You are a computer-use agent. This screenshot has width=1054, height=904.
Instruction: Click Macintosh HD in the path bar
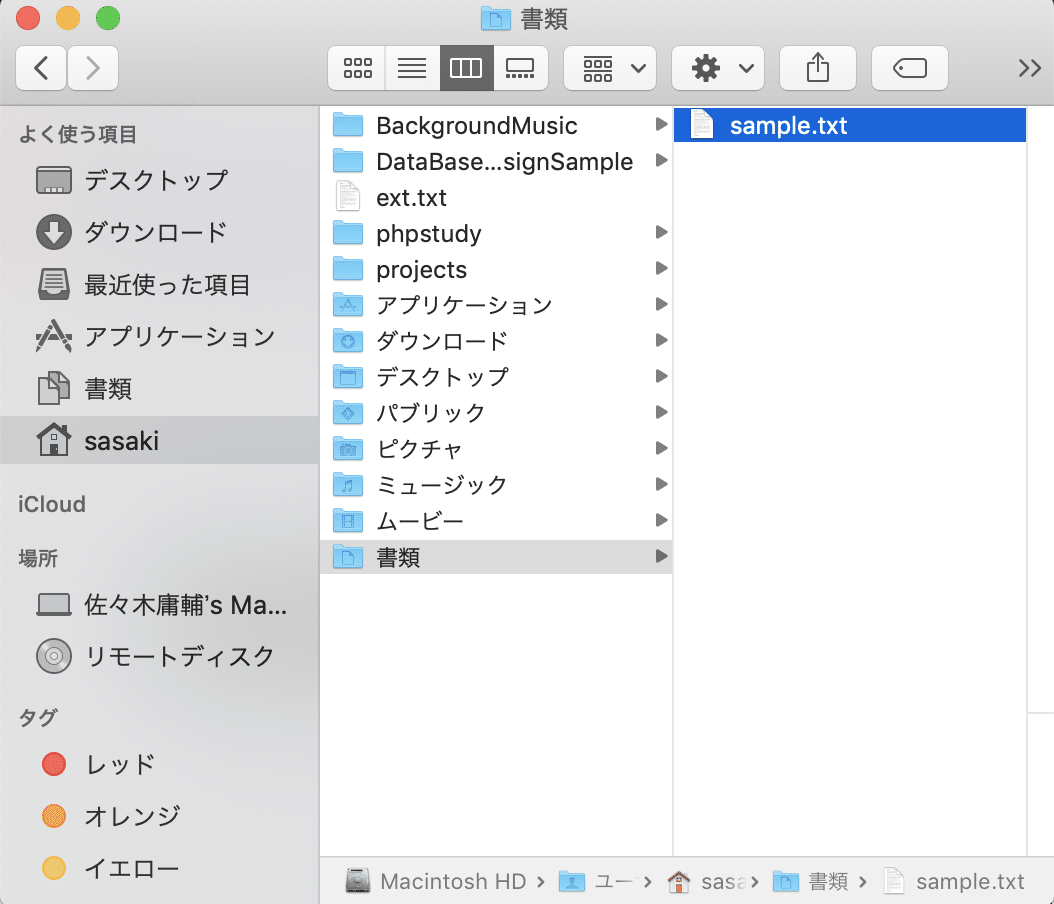(436, 881)
